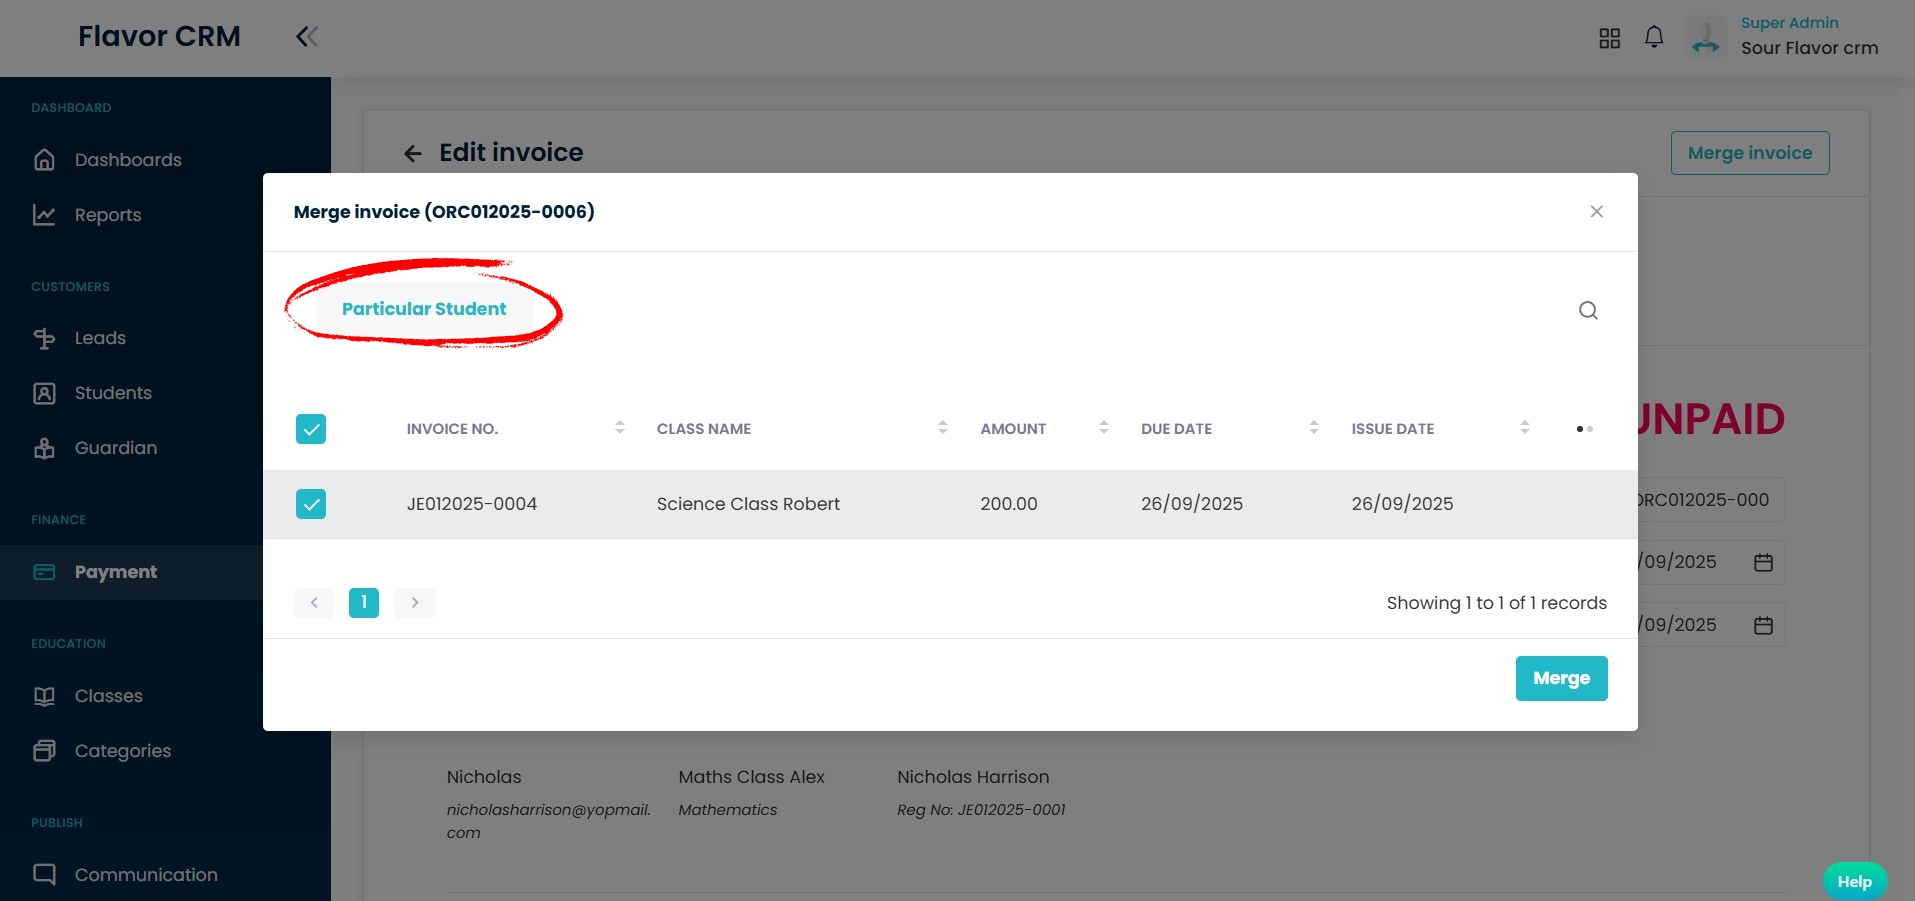Sort by Invoice No. column
Viewport: 1915px width, 901px height.
tap(619, 428)
